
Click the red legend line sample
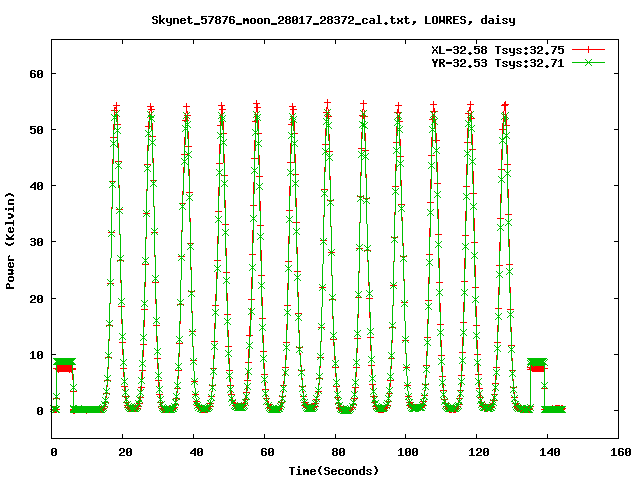(x=588, y=50)
